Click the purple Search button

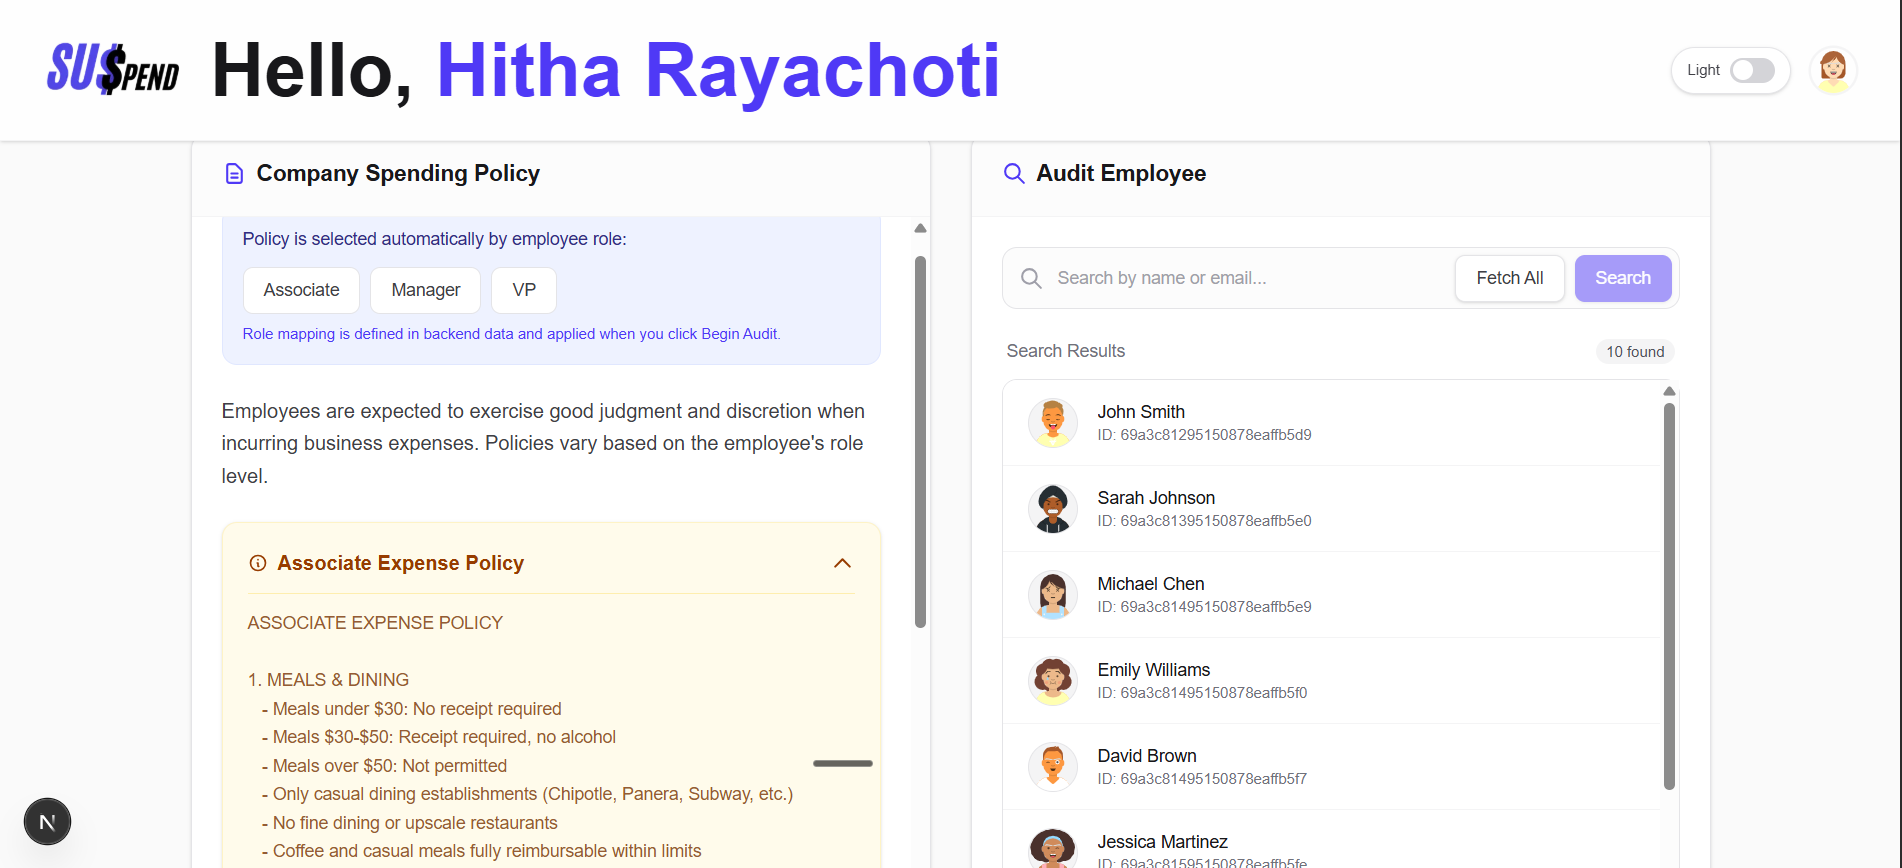pyautogui.click(x=1623, y=278)
